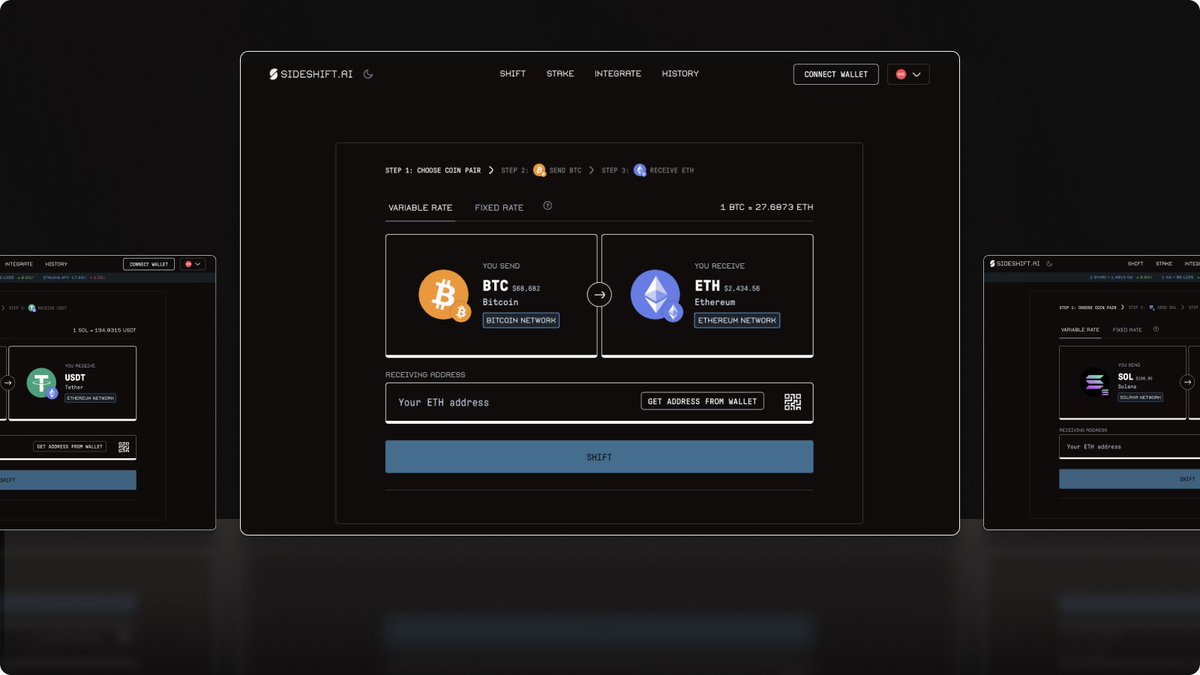Open the SHIFT menu in center window
This screenshot has width=1200, height=675.
click(x=513, y=74)
